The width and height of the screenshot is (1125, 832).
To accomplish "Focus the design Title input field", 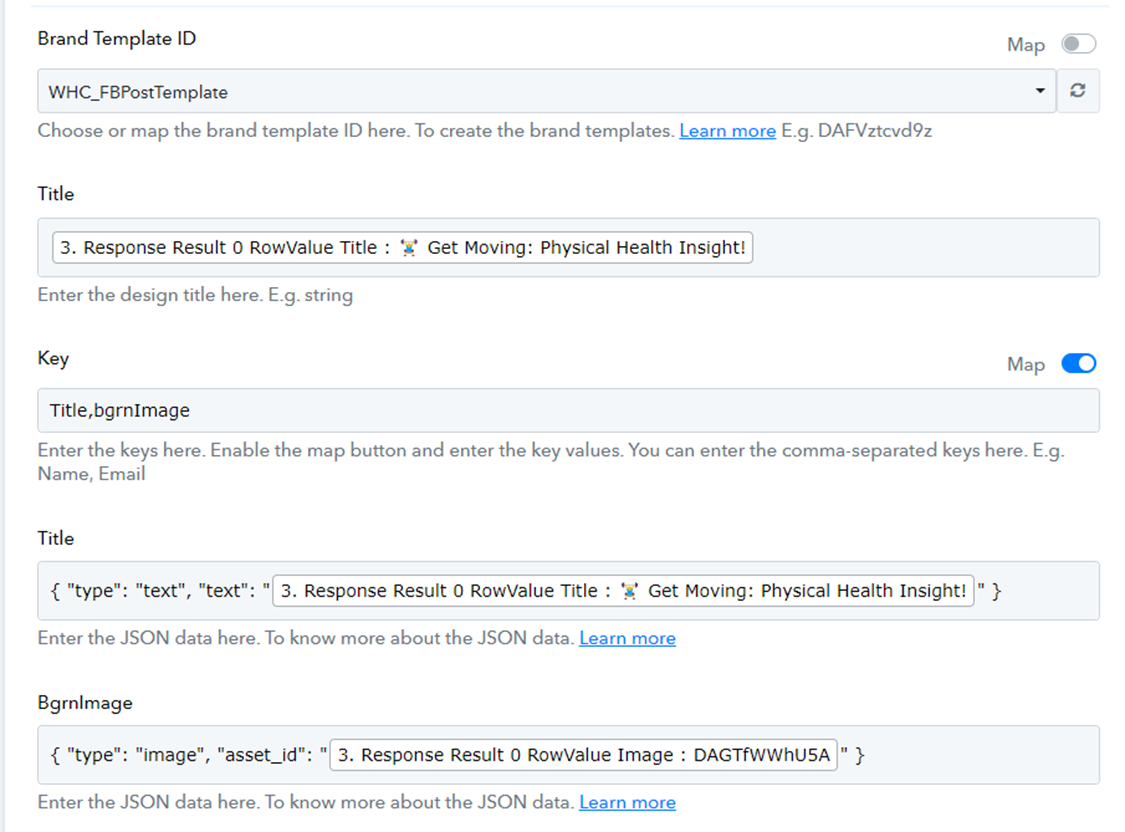I will [x=568, y=247].
